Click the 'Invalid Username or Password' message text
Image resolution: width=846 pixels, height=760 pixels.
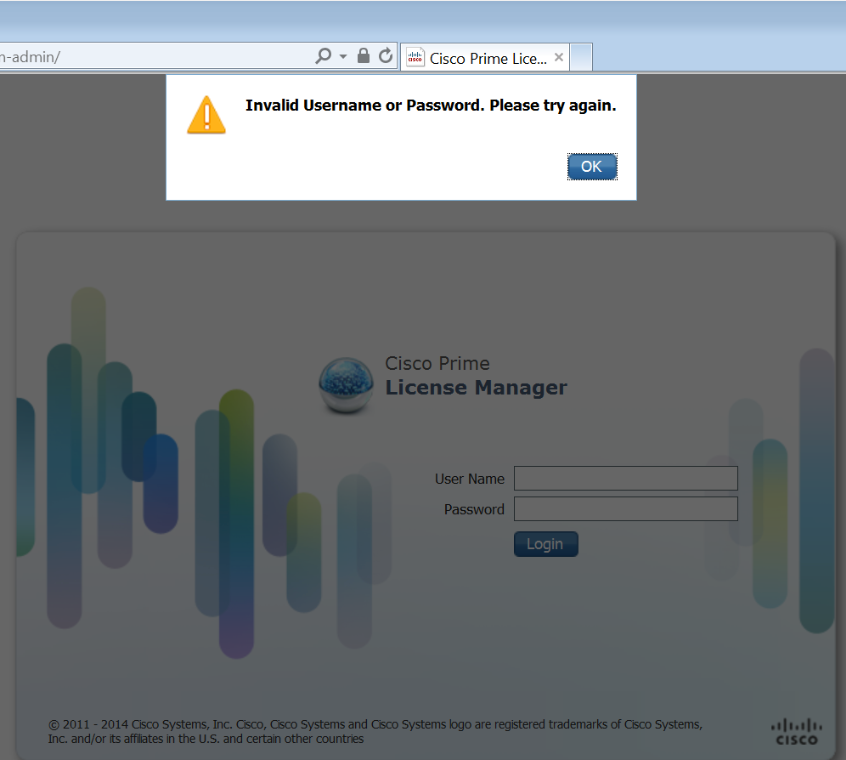(431, 105)
